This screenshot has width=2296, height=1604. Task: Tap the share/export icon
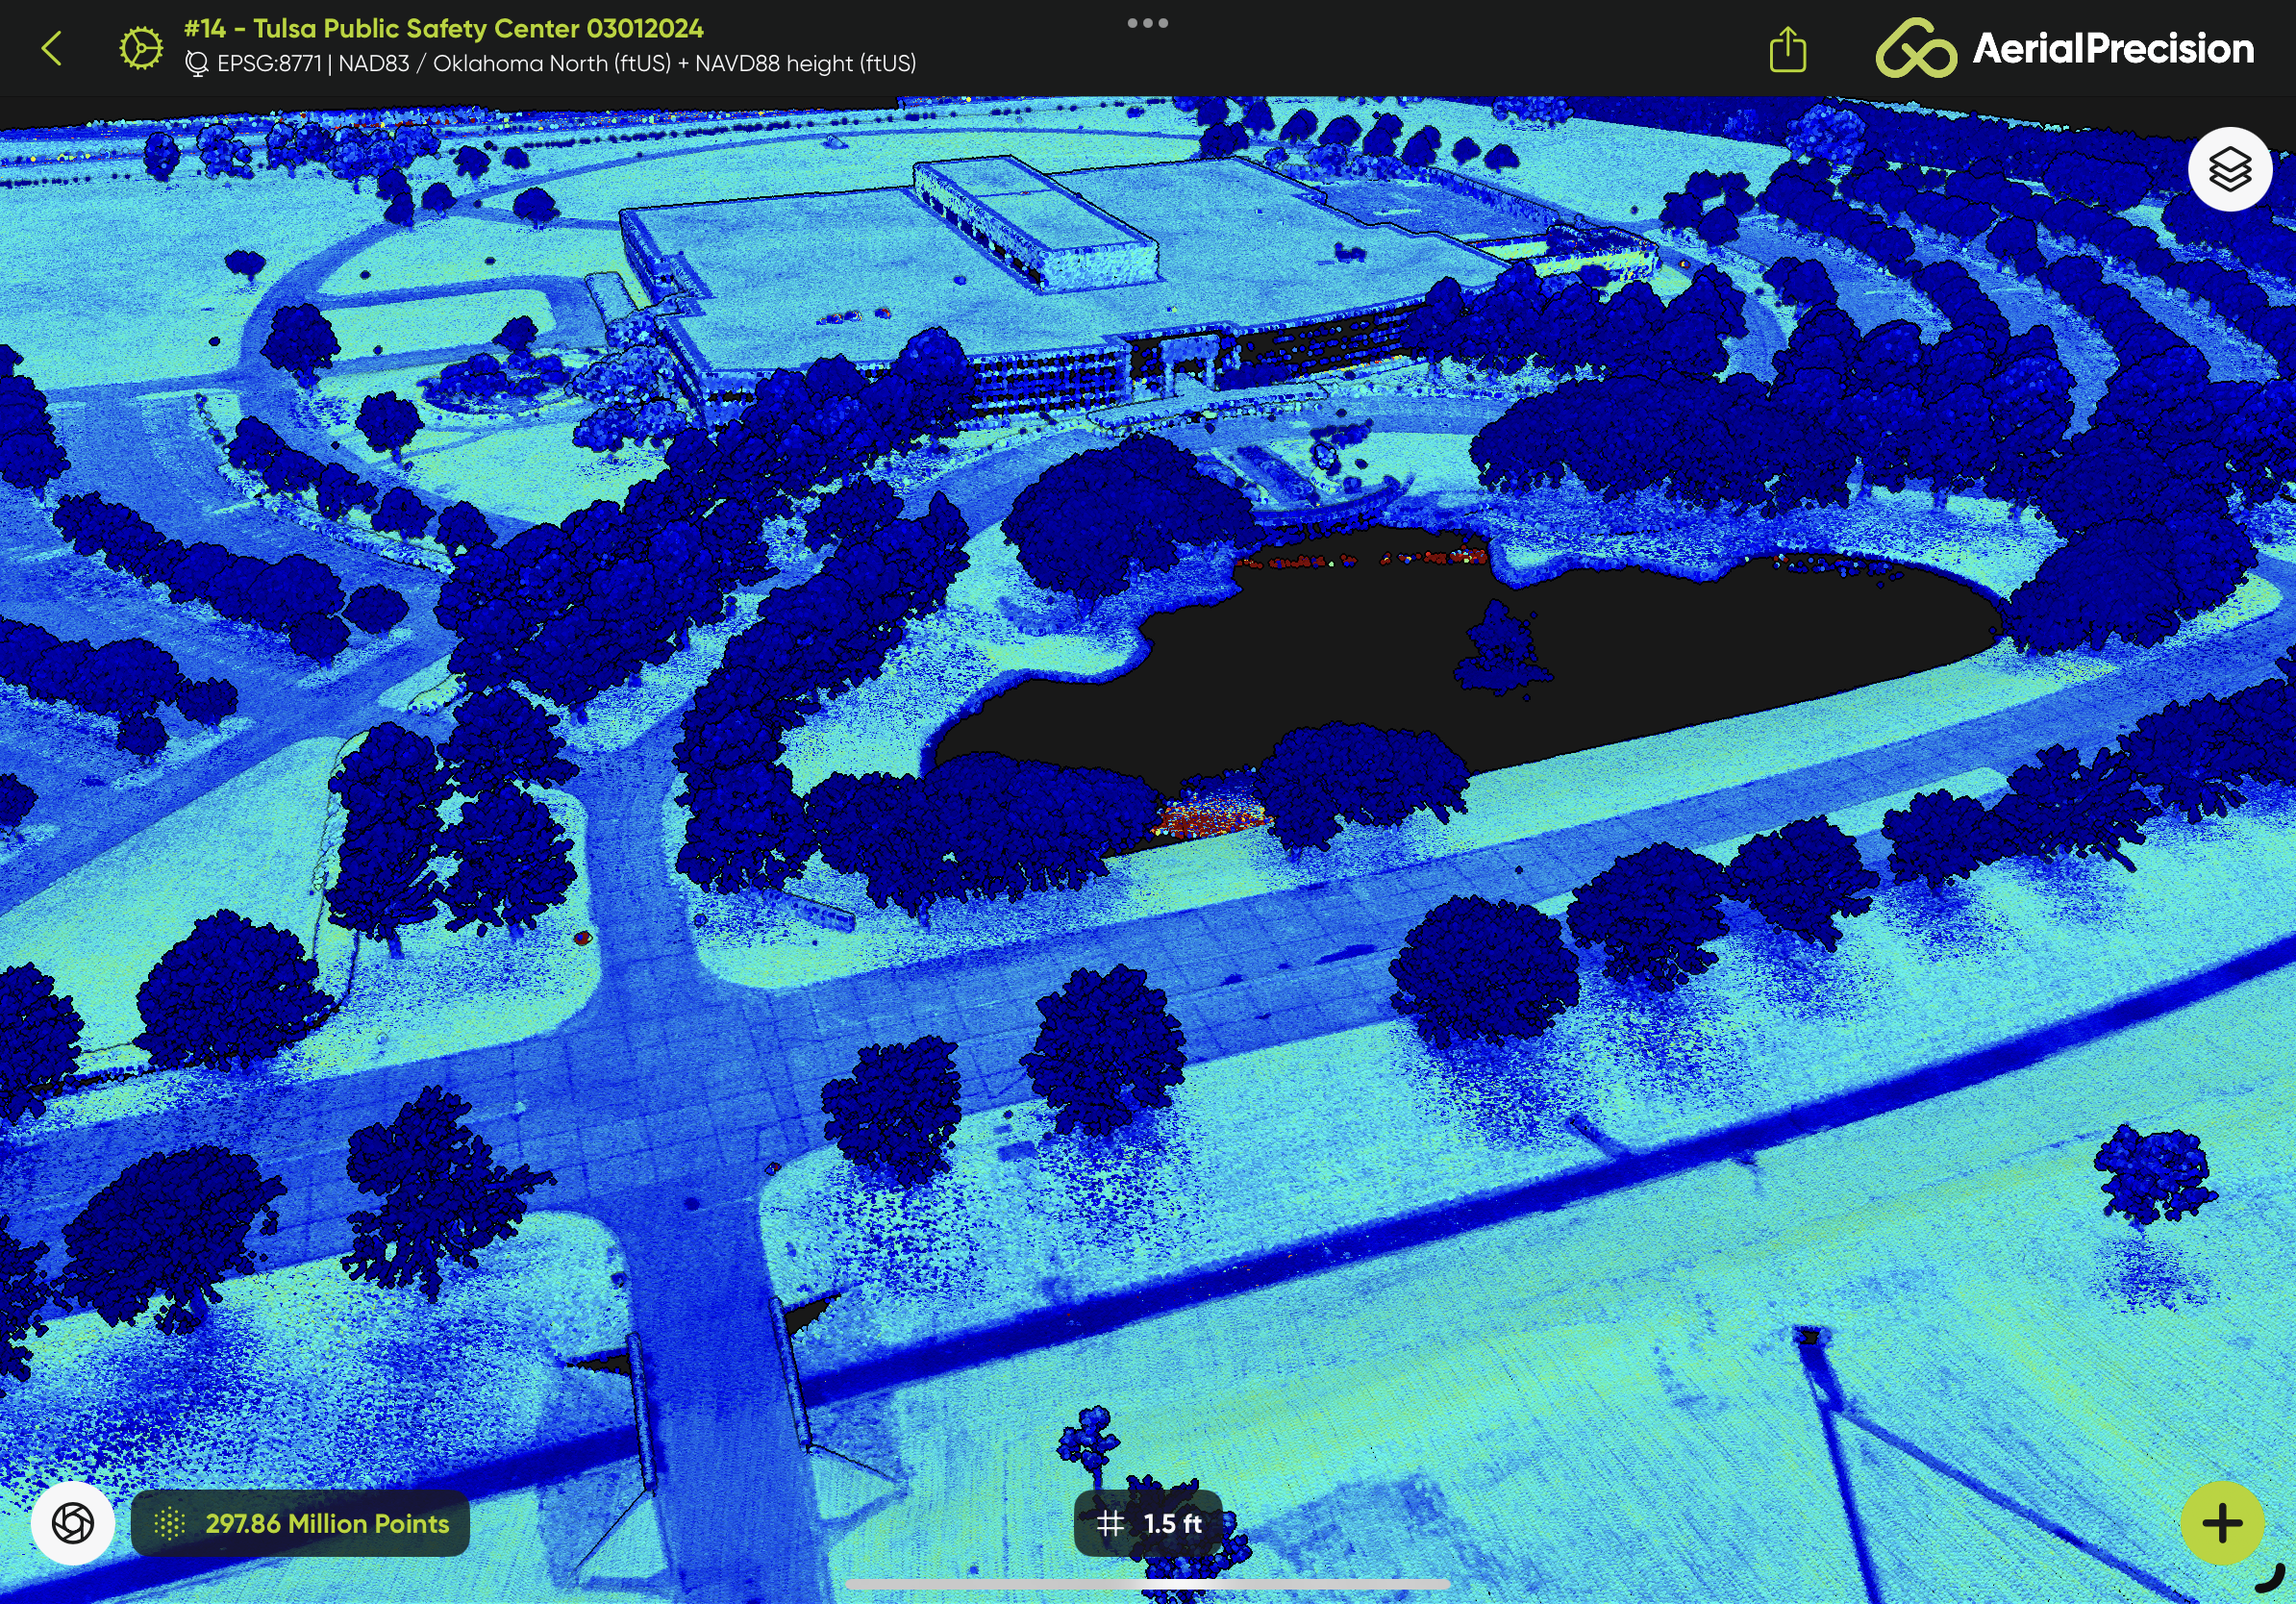(1787, 49)
